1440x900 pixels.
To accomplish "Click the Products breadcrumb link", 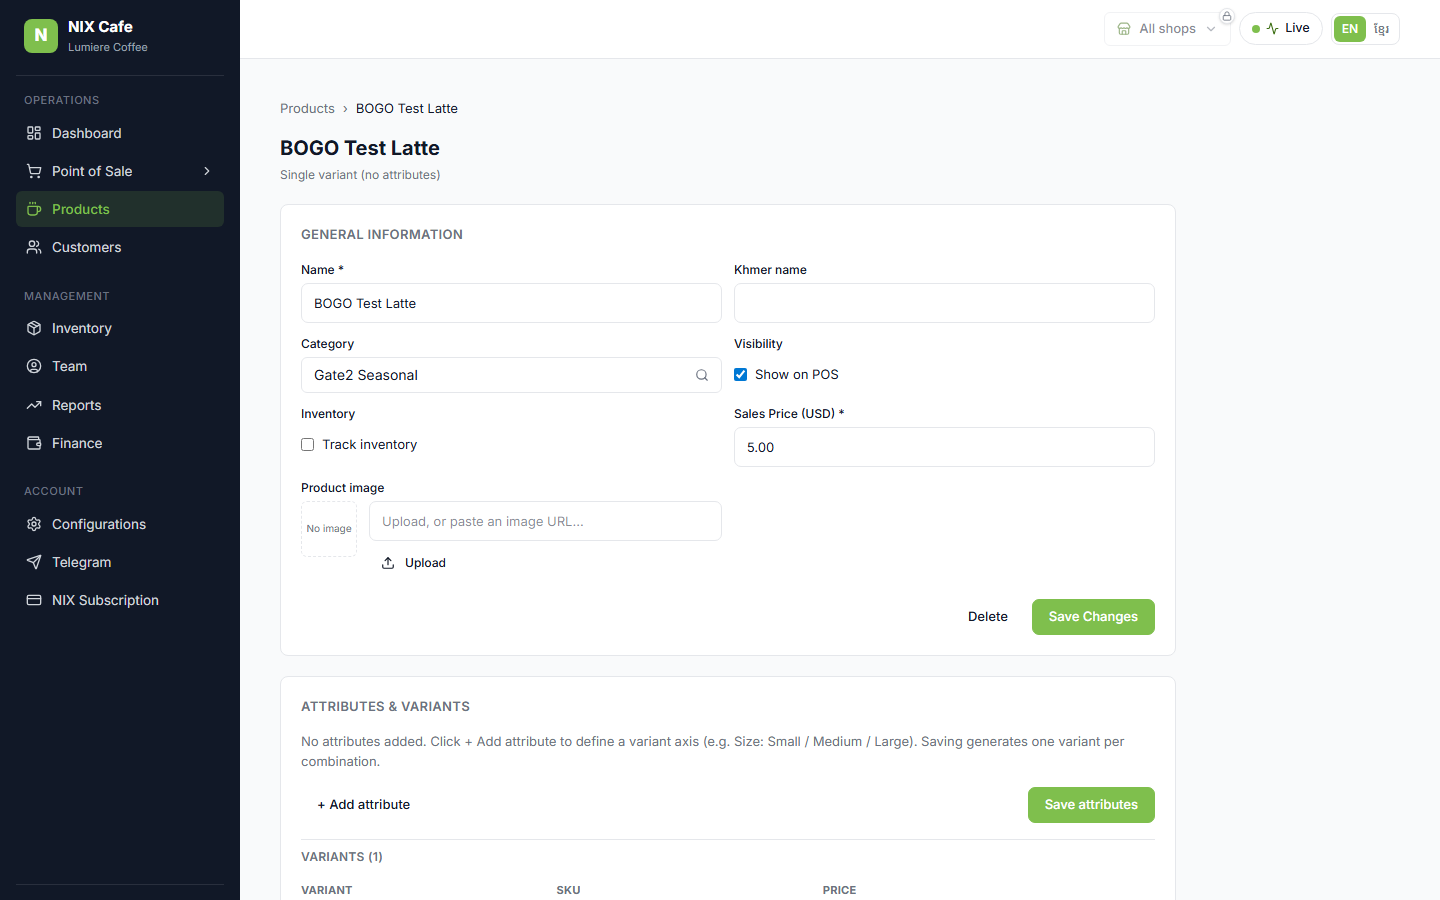I will (x=307, y=108).
